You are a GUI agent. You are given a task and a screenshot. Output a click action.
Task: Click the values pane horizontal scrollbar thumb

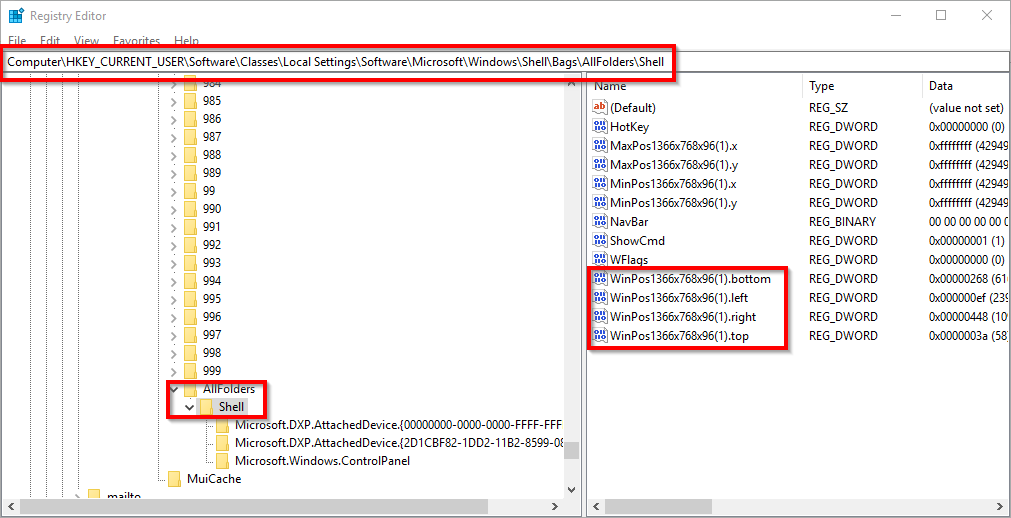(x=658, y=506)
